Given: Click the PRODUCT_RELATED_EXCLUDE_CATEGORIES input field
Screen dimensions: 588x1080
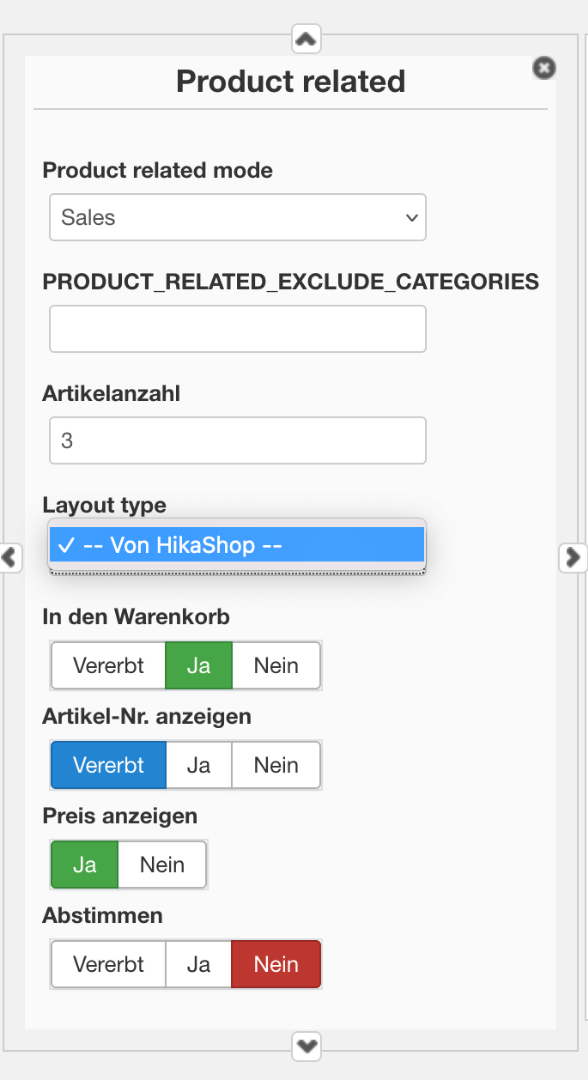Looking at the screenshot, I should click(x=238, y=329).
